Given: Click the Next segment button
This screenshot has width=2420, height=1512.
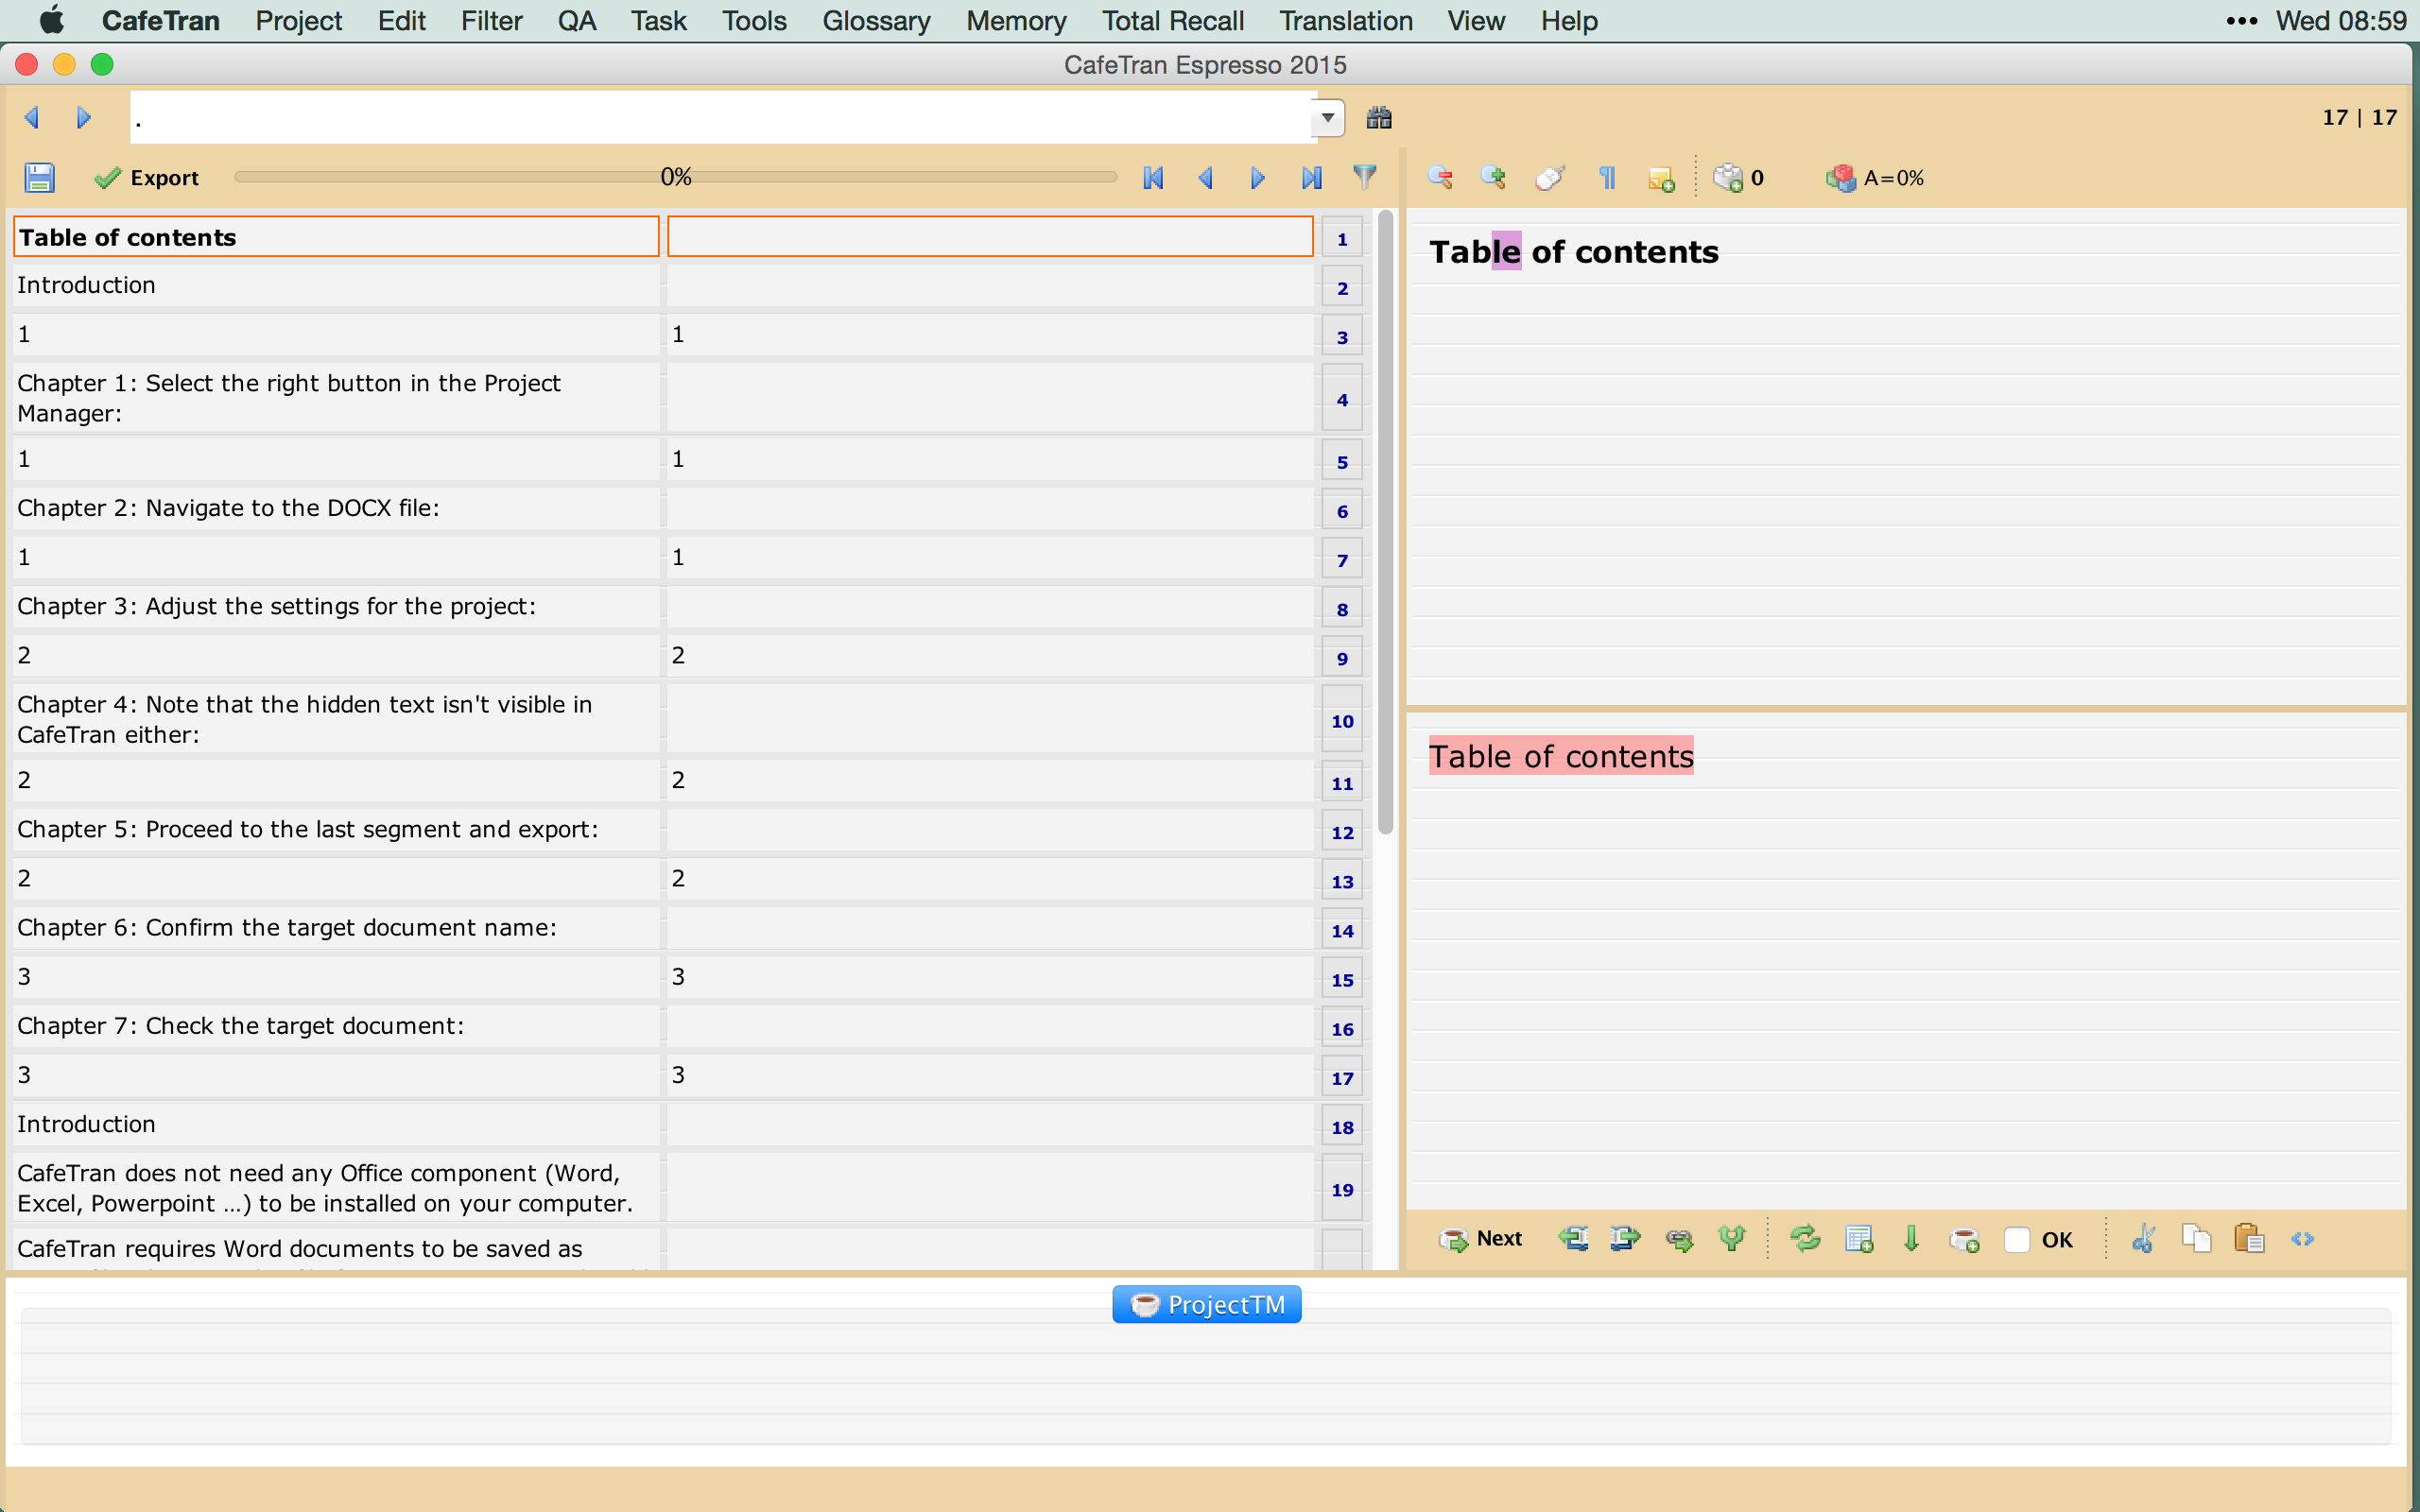Looking at the screenshot, I should 1481,1239.
